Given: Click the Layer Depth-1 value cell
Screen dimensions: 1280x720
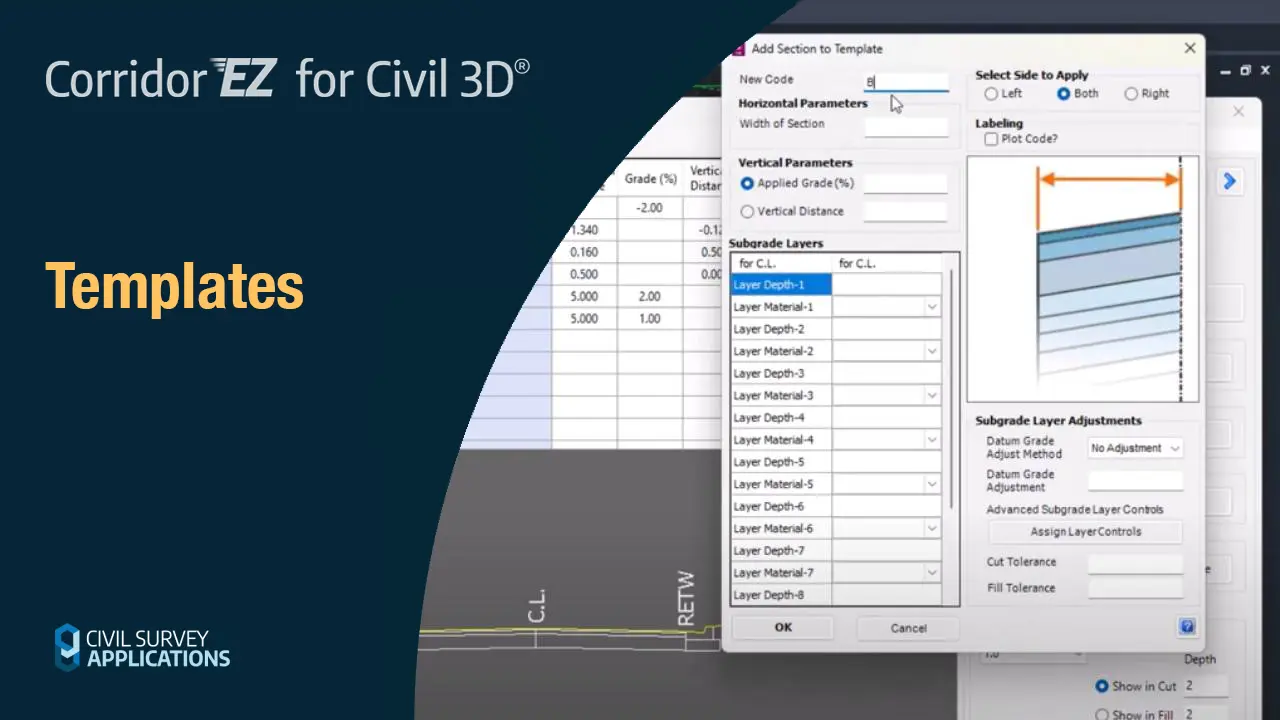Looking at the screenshot, I should 887,285.
